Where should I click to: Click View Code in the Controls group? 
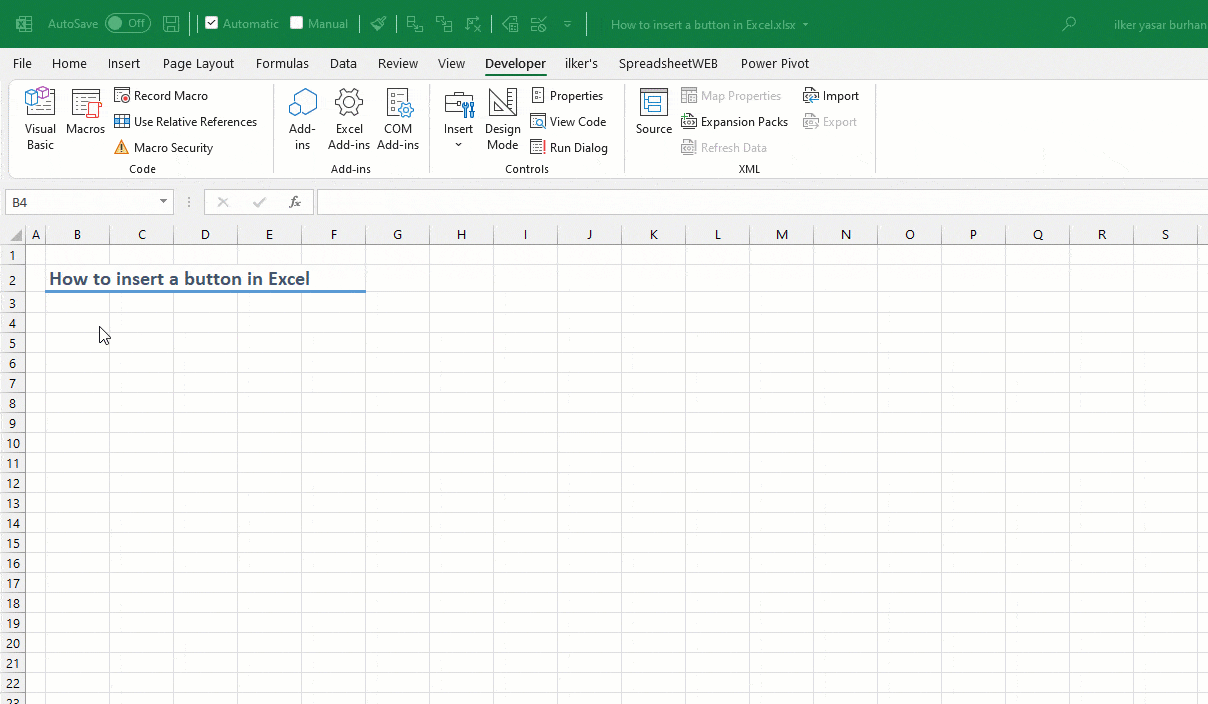point(569,121)
